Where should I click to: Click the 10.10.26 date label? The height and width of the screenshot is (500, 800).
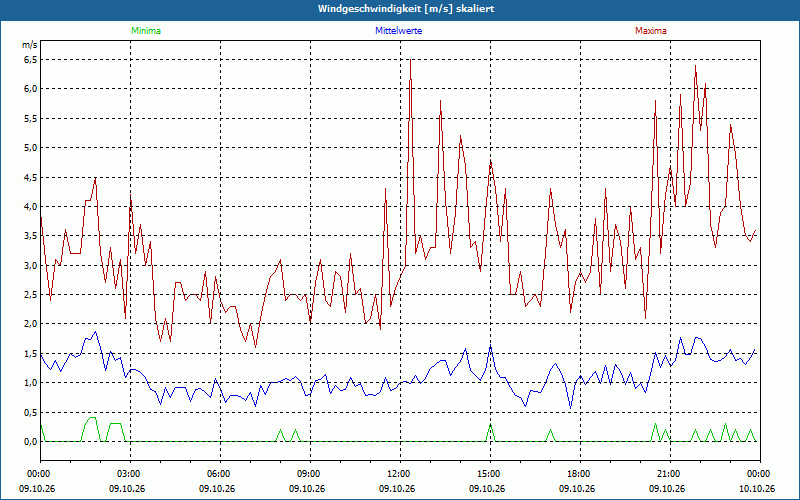[757, 489]
